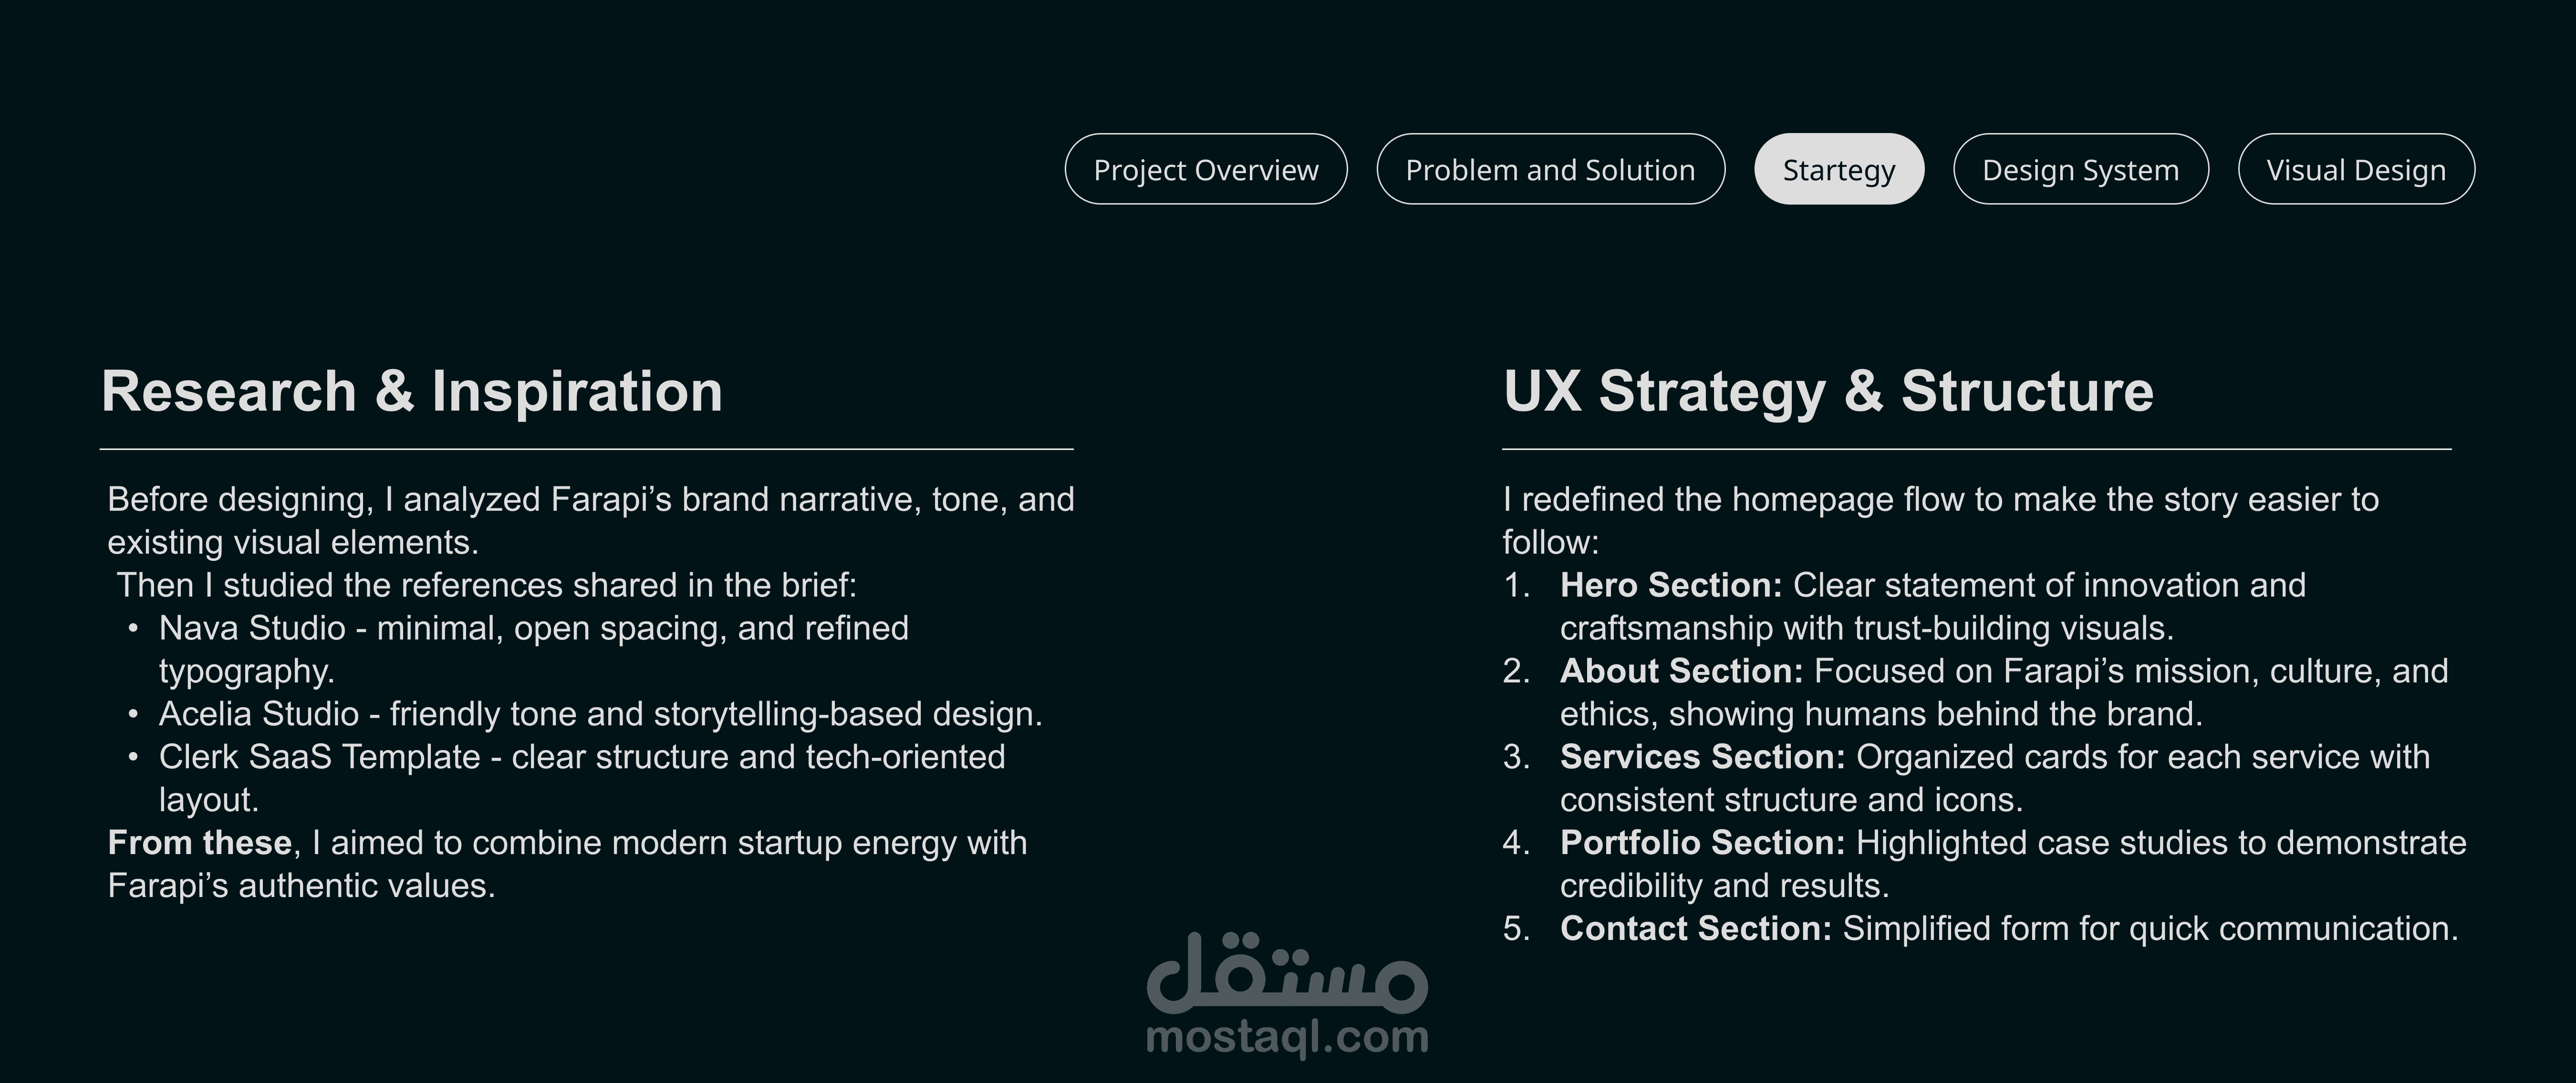The width and height of the screenshot is (2576, 1083).
Task: Select the Nava Studio bullet point
Action: (x=533, y=629)
